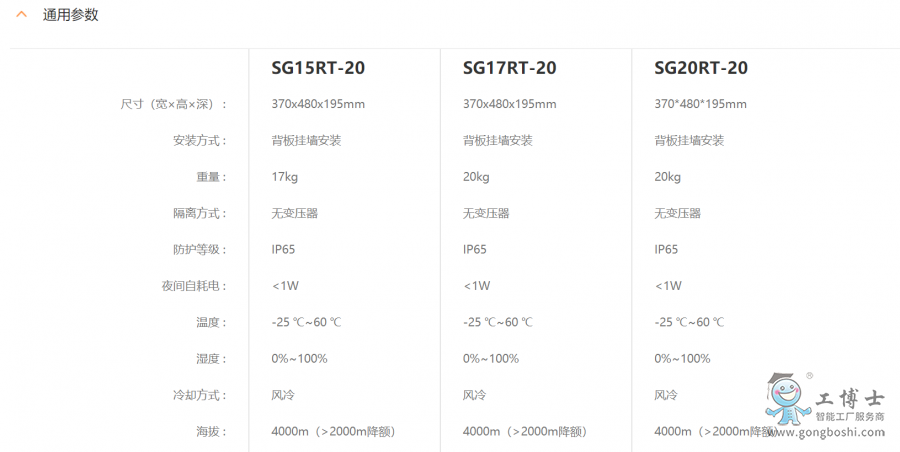This screenshot has width=900, height=452.
Task: Click the 隔离方式 row label
Action: pyautogui.click(x=200, y=213)
